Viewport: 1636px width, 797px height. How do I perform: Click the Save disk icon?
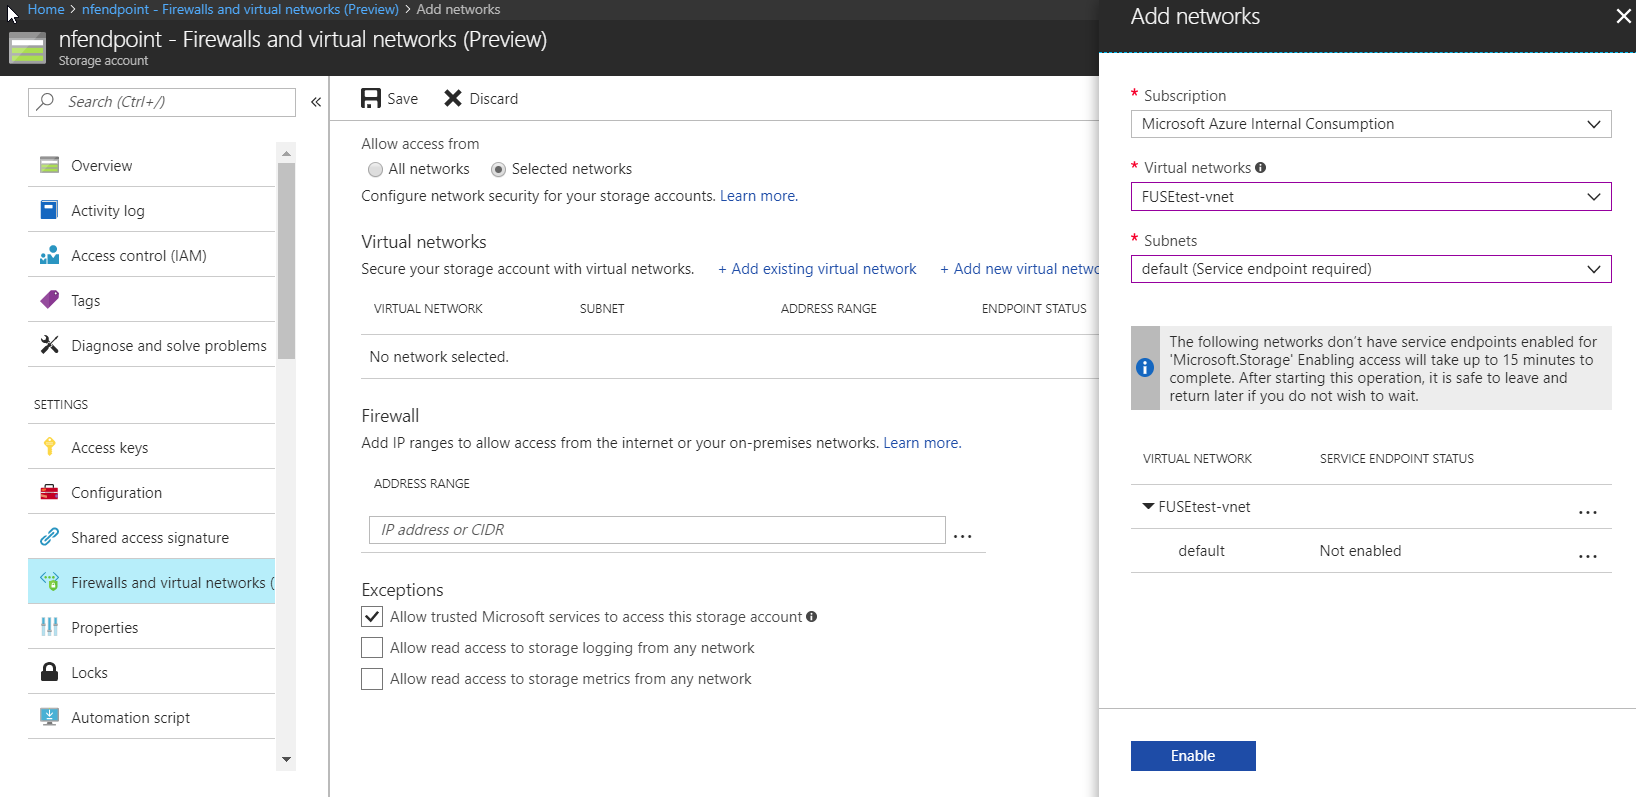coord(371,98)
